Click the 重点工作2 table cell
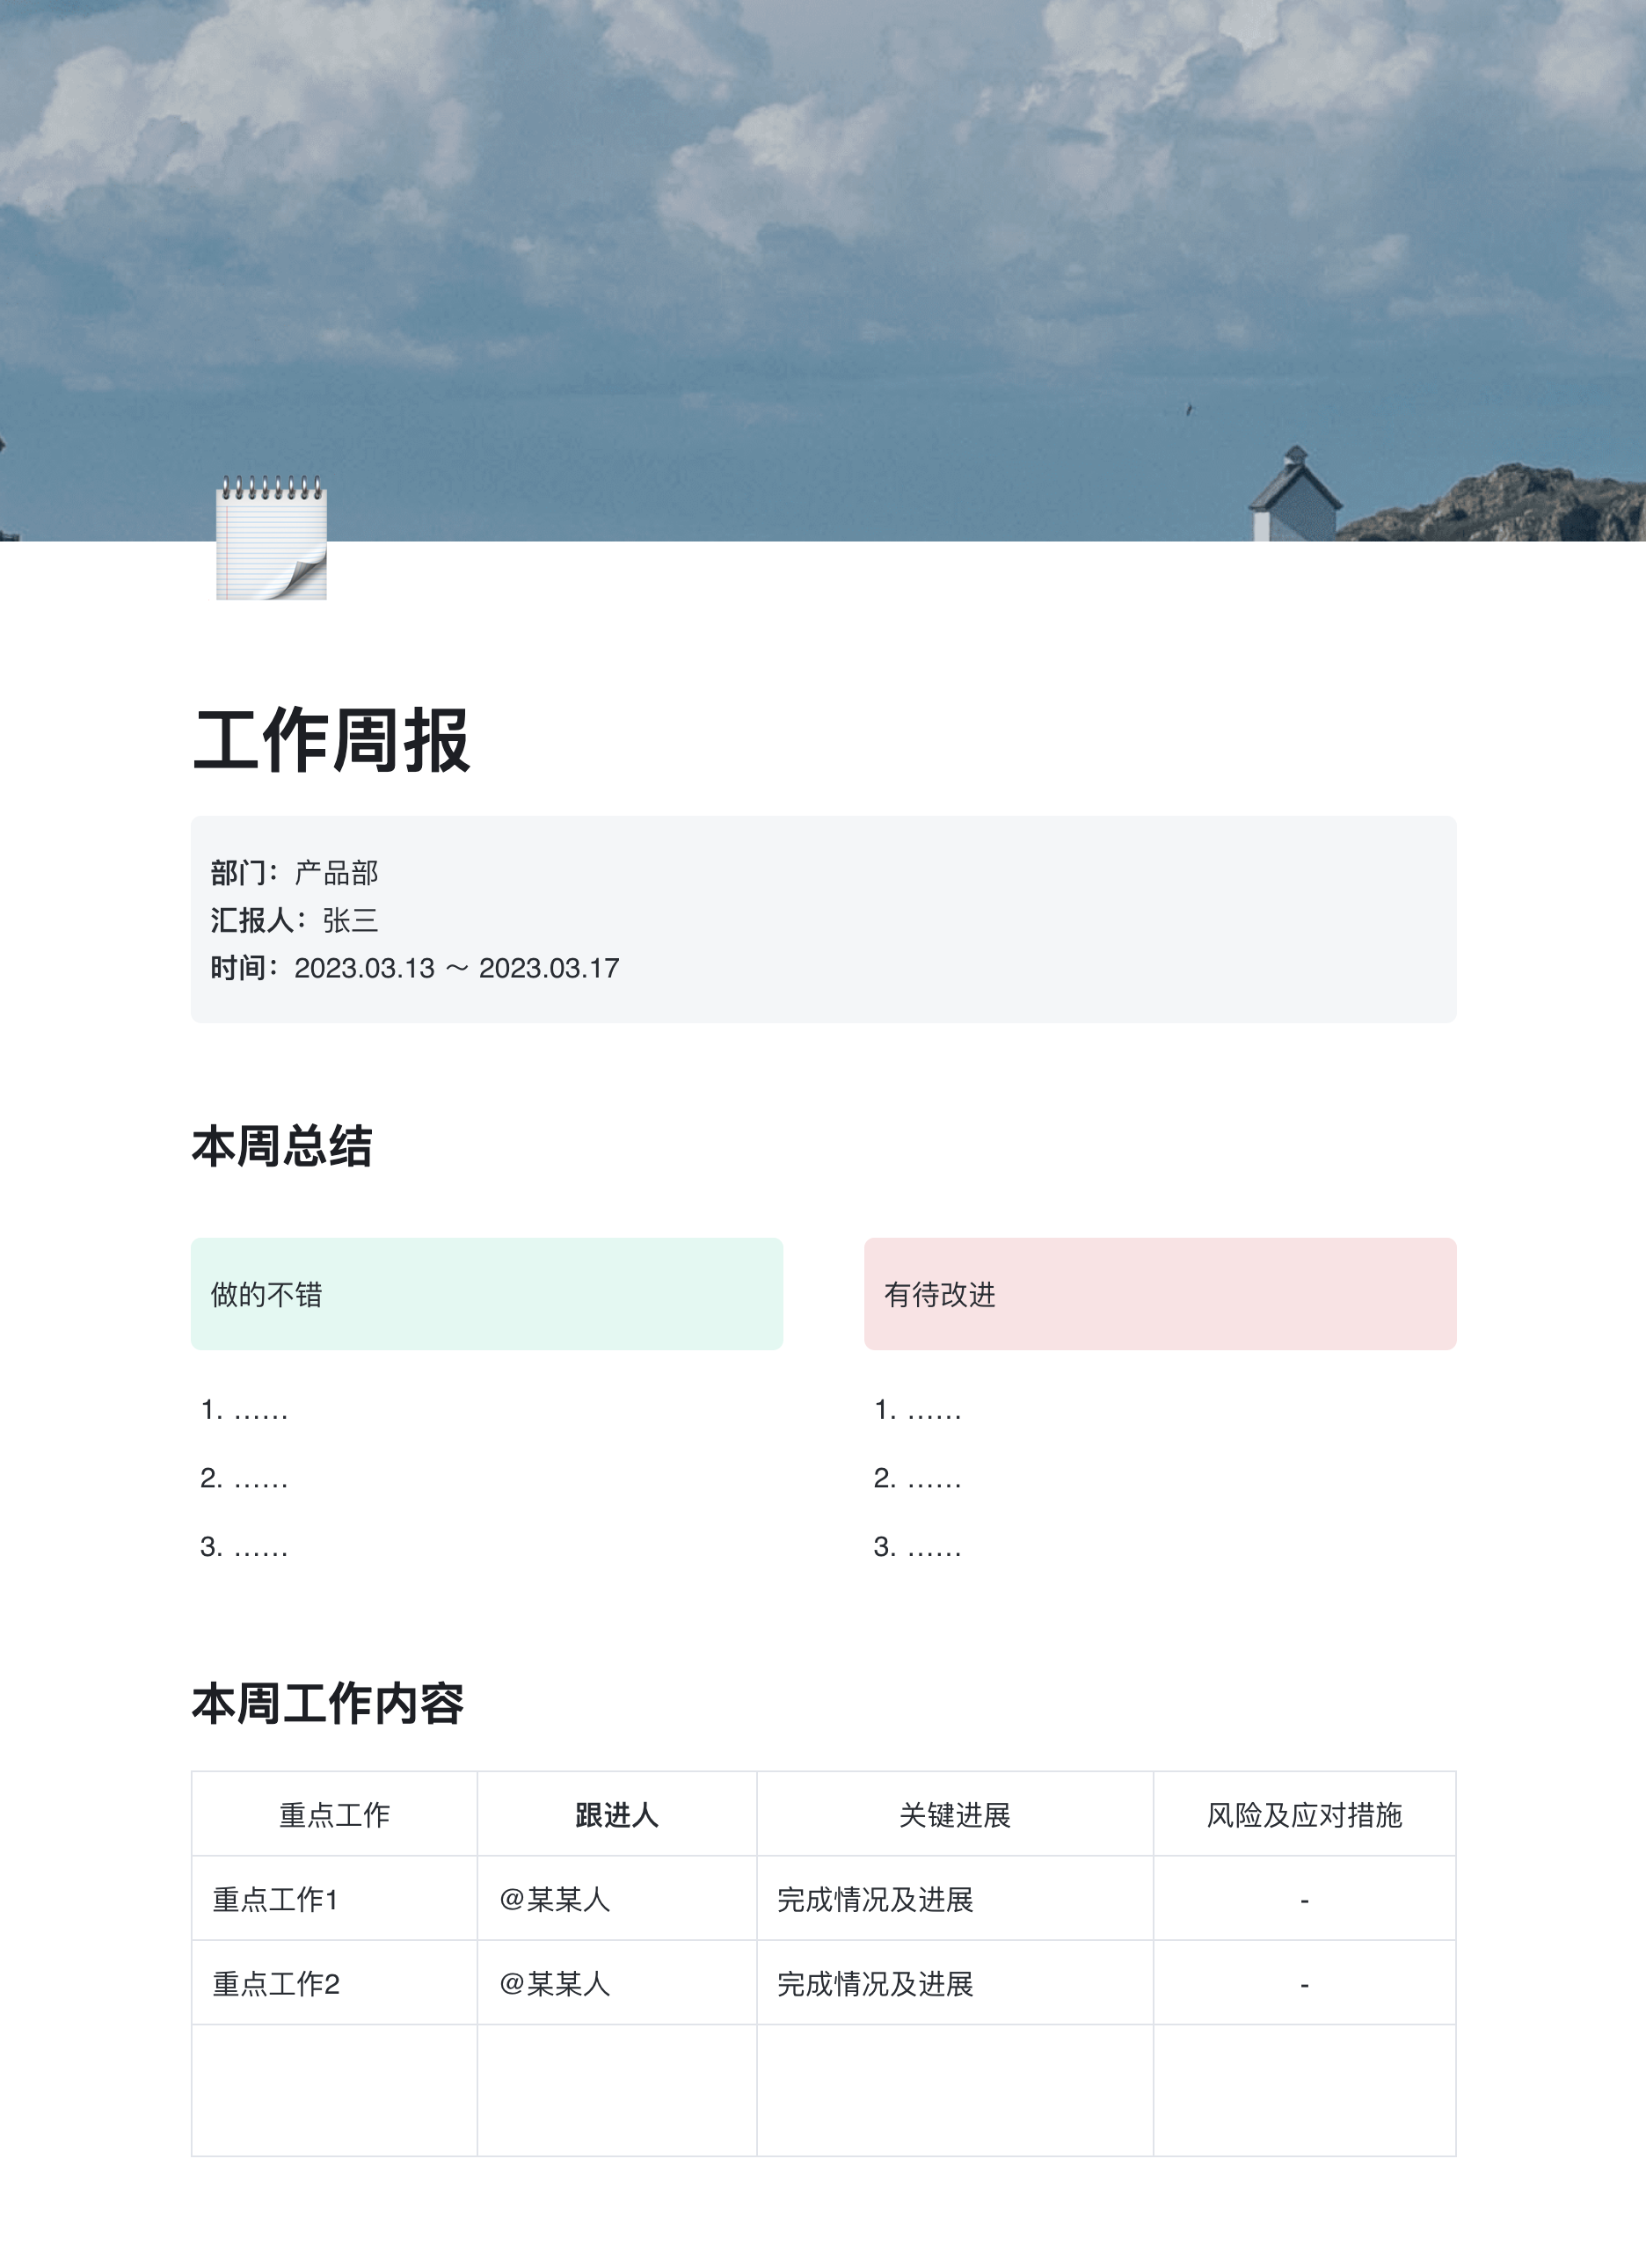The height and width of the screenshot is (2268, 1646). [334, 1983]
